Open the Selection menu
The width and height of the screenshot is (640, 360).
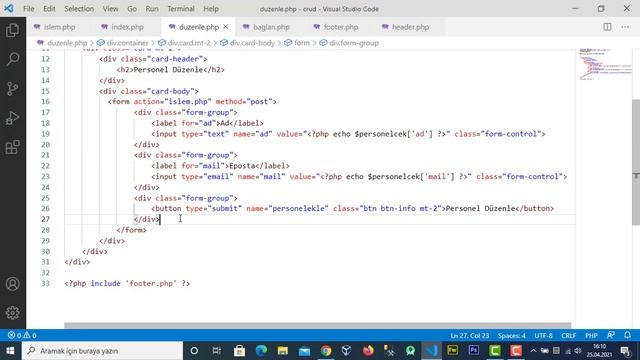(79, 9)
